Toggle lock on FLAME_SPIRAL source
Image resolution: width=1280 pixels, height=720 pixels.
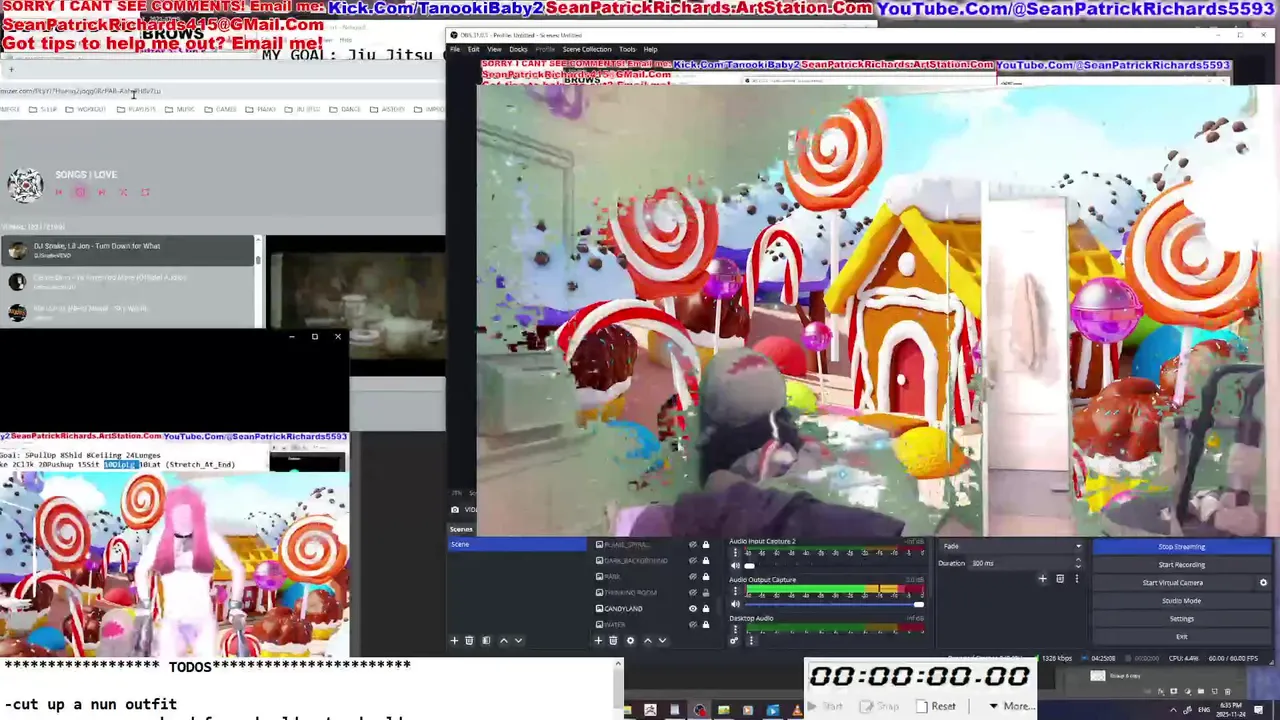point(705,544)
